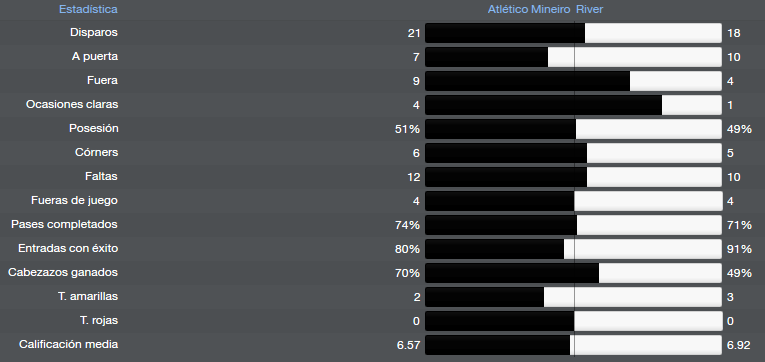Image resolution: width=765 pixels, height=362 pixels.
Task: Open the Atlético Mineiro team link
Action: coord(529,9)
